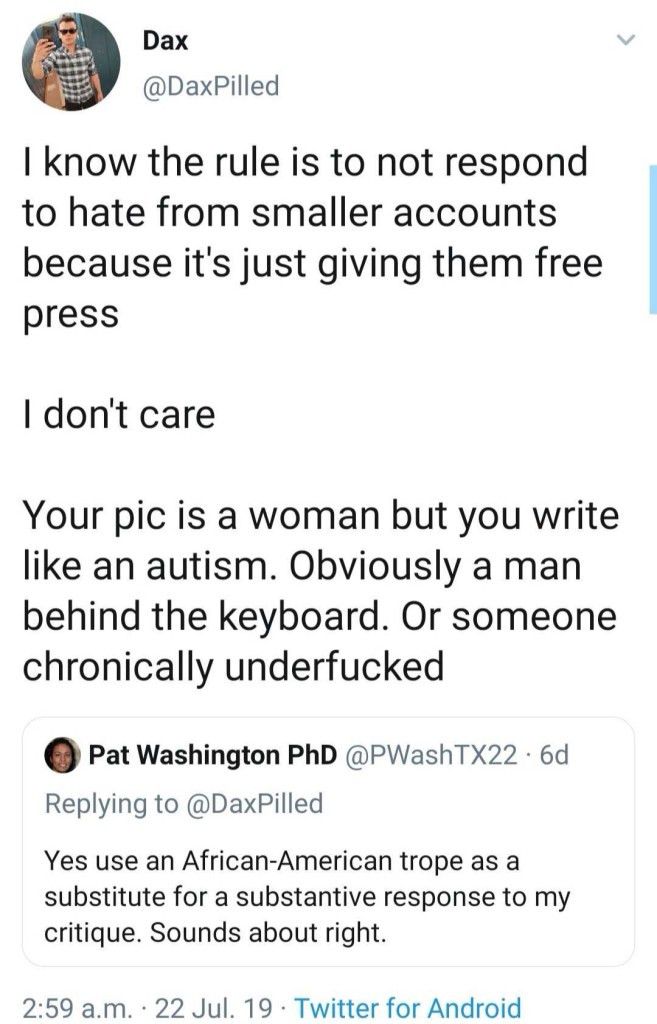The width and height of the screenshot is (657, 1024).
Task: Click the 6d timestamp on quoted tweet
Action: tap(552, 754)
